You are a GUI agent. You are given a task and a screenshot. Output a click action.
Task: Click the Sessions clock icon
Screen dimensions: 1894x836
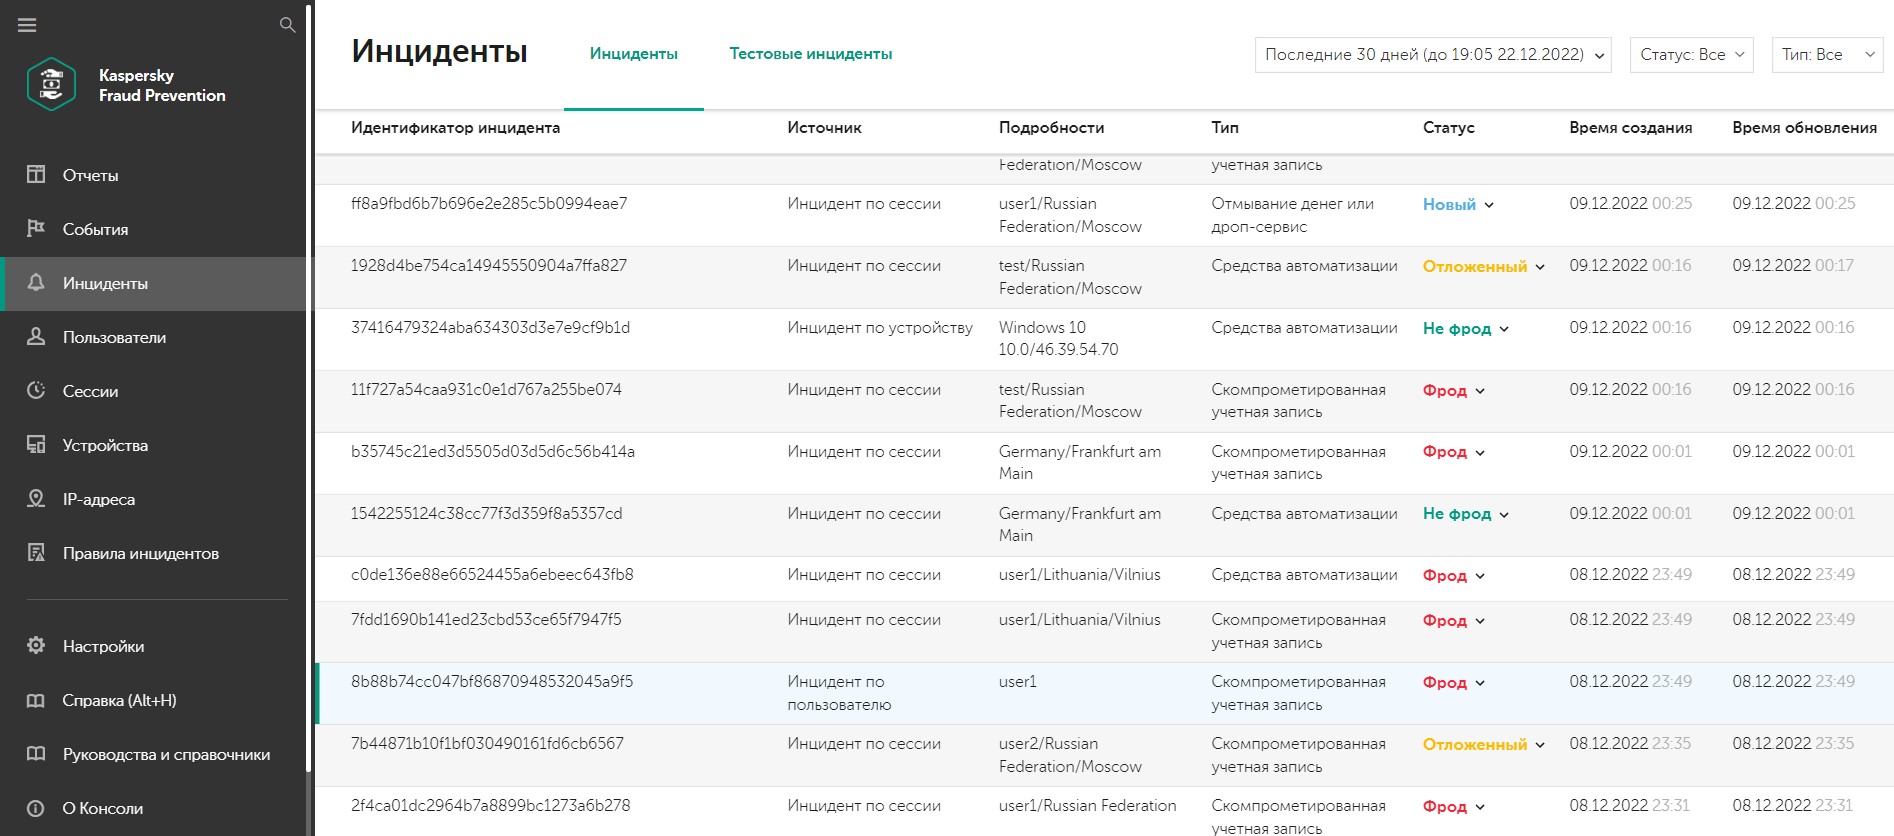(x=36, y=391)
